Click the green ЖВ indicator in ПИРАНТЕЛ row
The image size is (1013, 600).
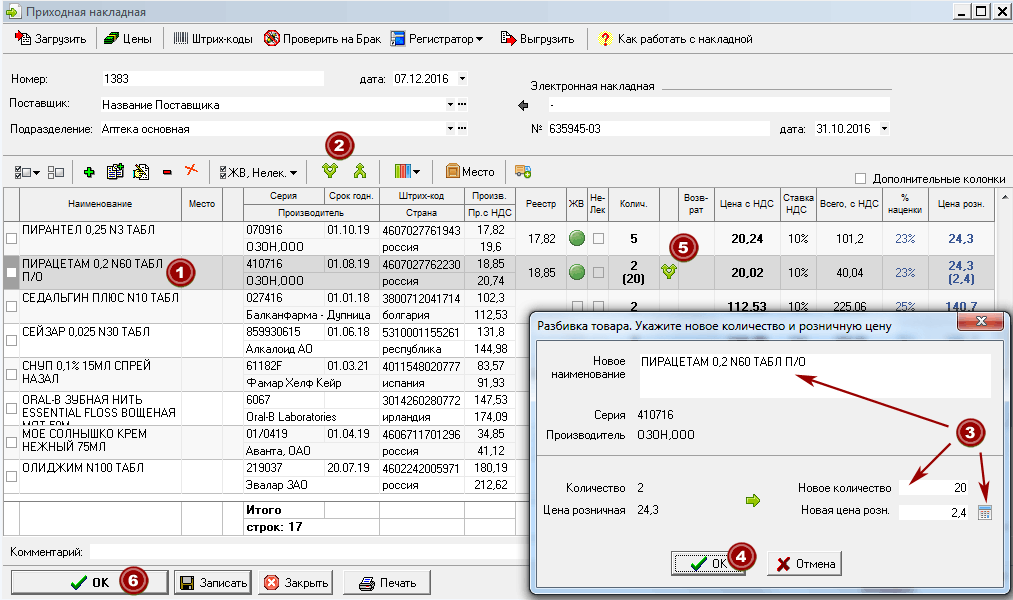577,238
